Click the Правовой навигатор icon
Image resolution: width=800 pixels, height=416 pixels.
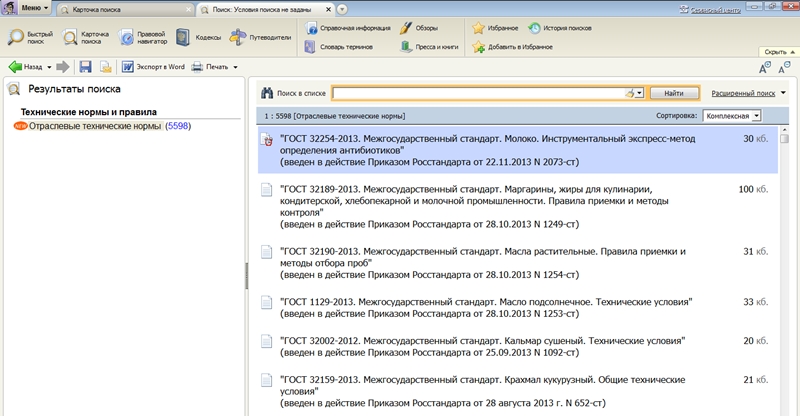pos(129,38)
